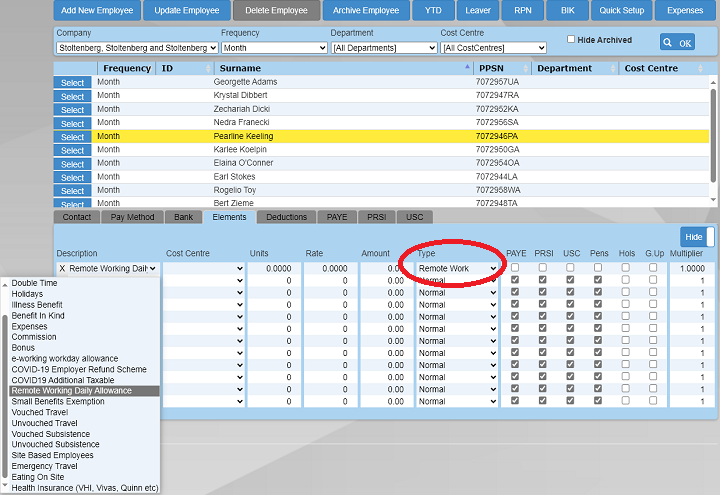Expand the Frequency dropdown showing Month
This screenshot has height=495, width=720.
click(x=273, y=48)
